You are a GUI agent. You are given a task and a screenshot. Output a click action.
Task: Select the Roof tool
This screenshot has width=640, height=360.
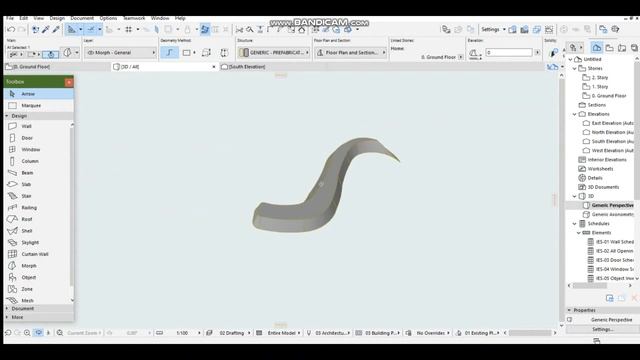(38, 219)
